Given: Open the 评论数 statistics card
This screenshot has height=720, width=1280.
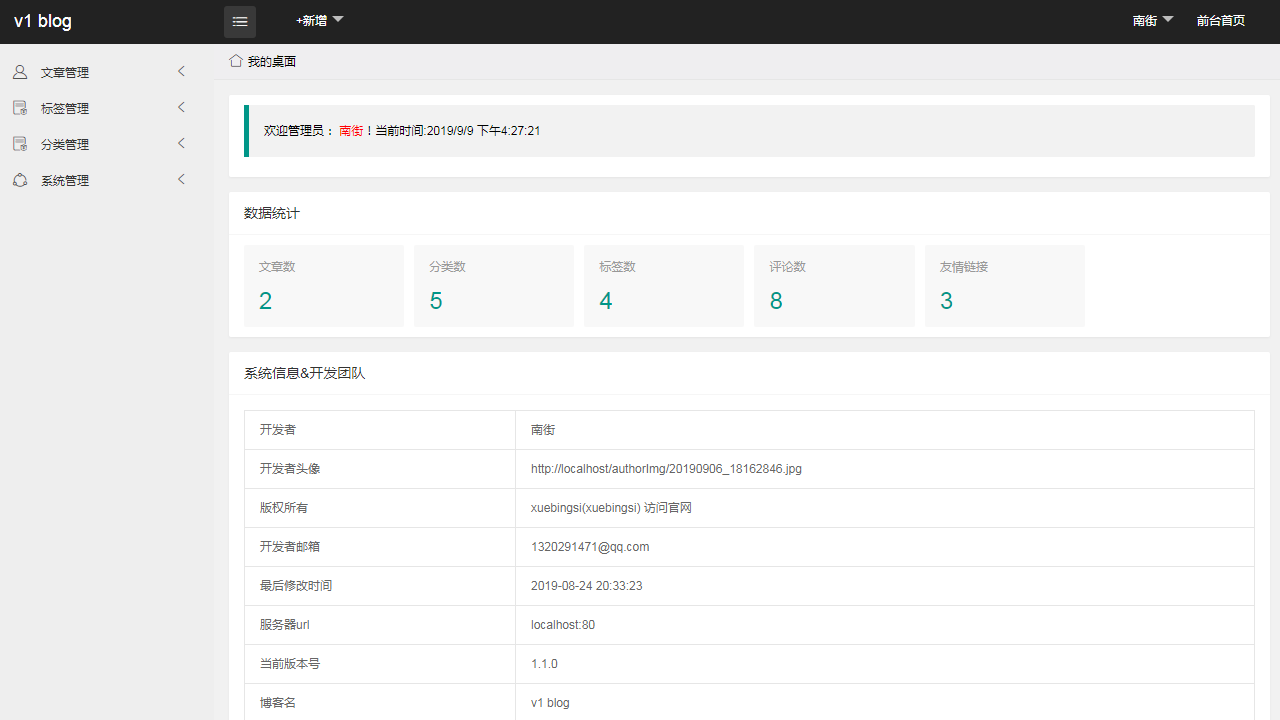Looking at the screenshot, I should (834, 286).
